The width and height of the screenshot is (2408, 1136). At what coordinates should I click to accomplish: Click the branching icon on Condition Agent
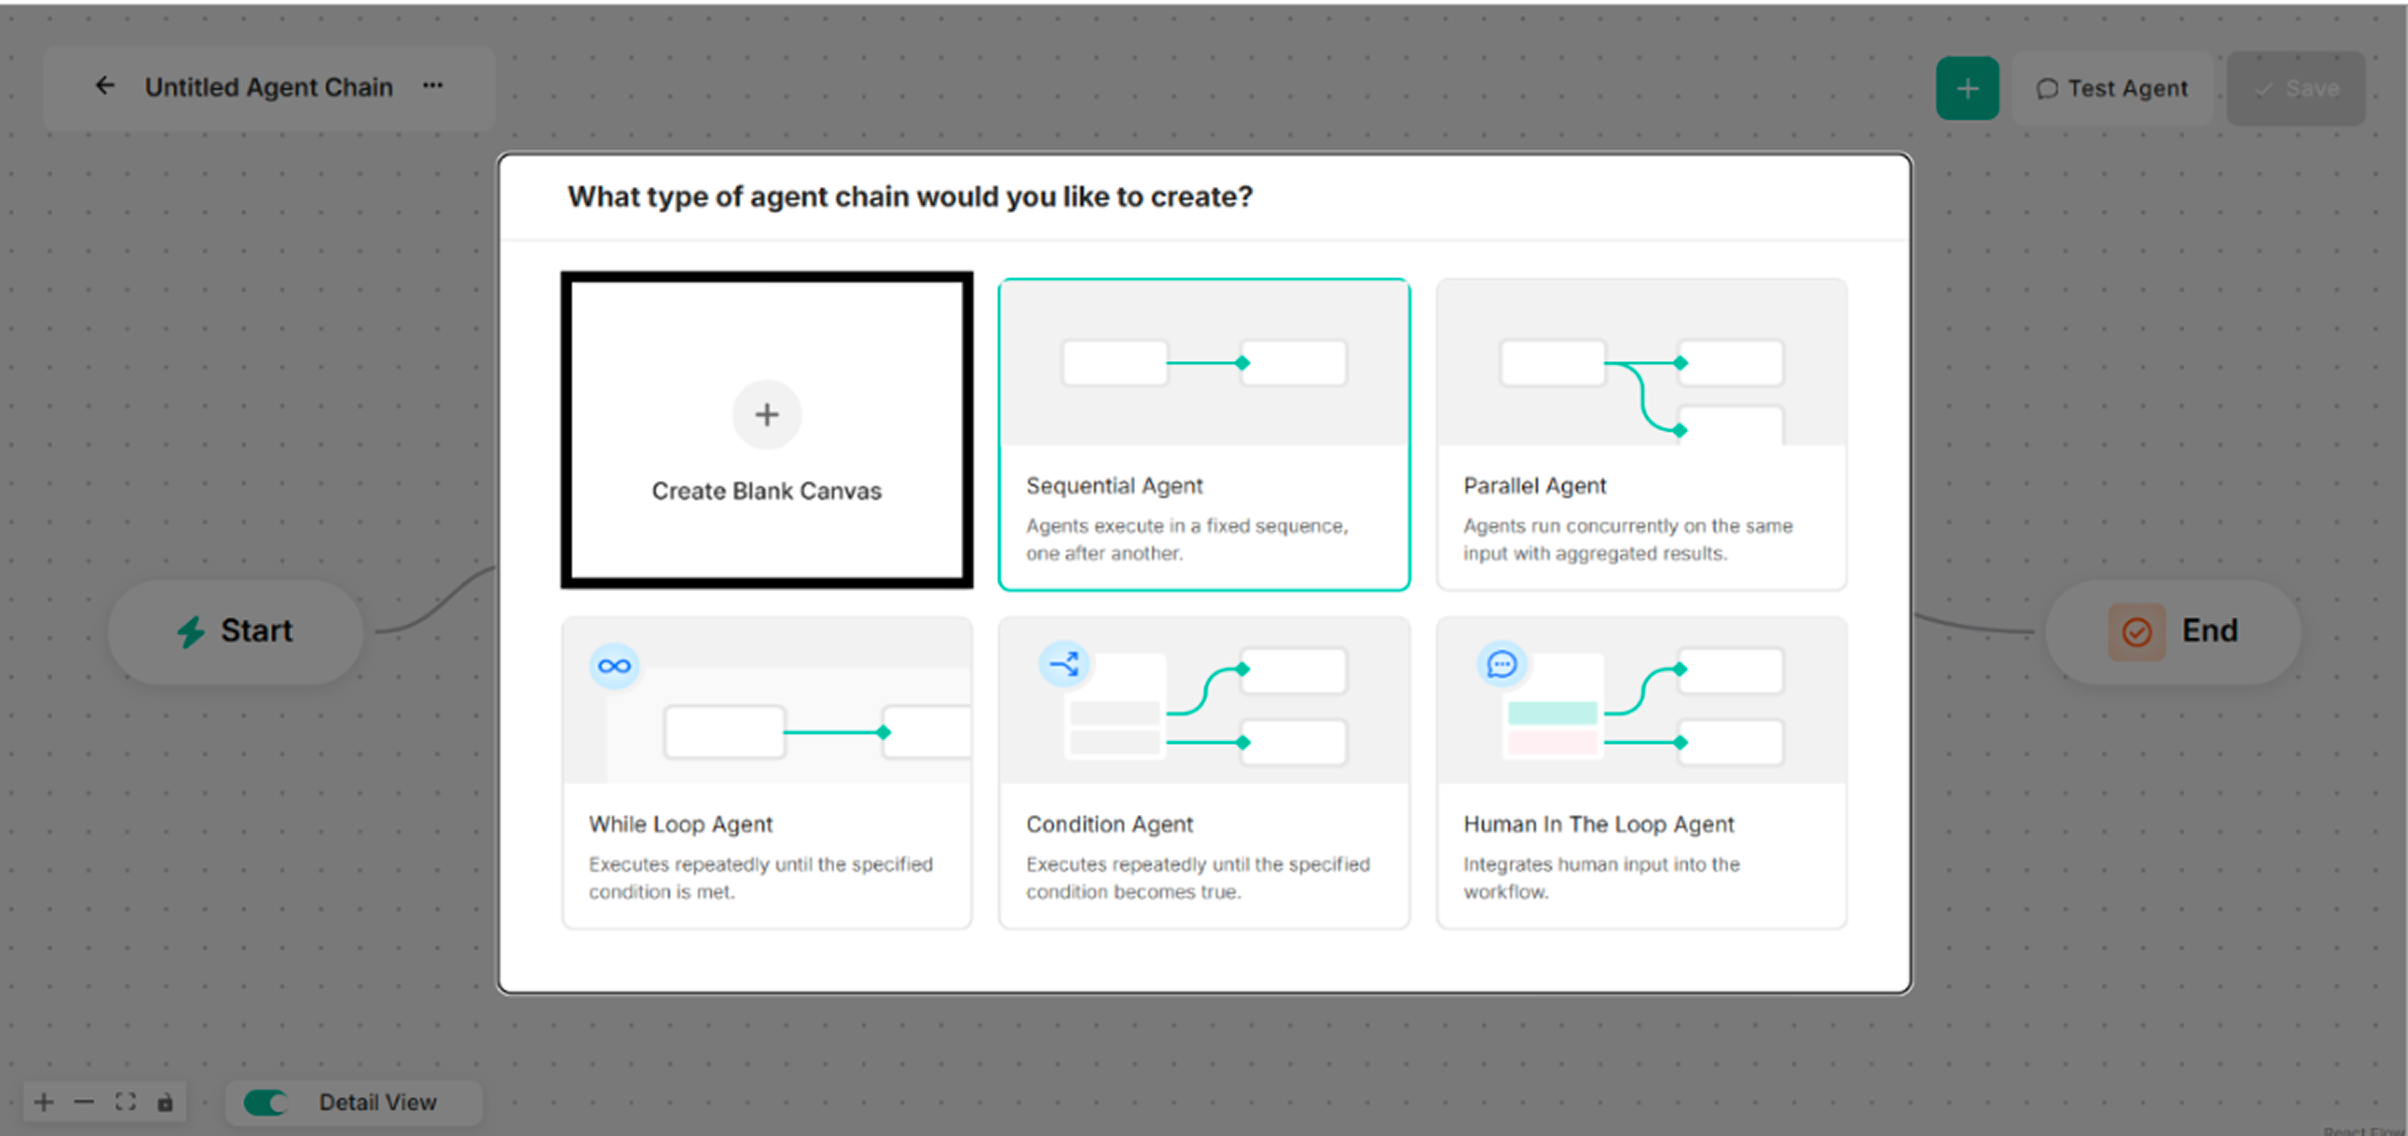pos(1064,663)
